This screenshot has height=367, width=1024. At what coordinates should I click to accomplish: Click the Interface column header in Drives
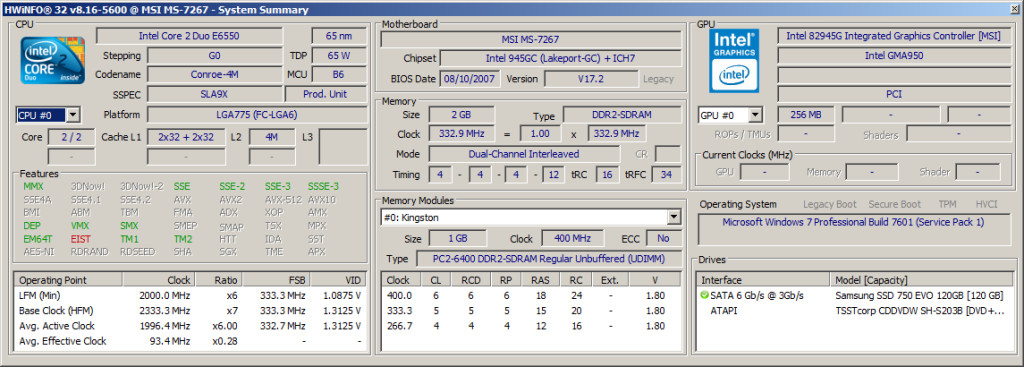coord(763,280)
